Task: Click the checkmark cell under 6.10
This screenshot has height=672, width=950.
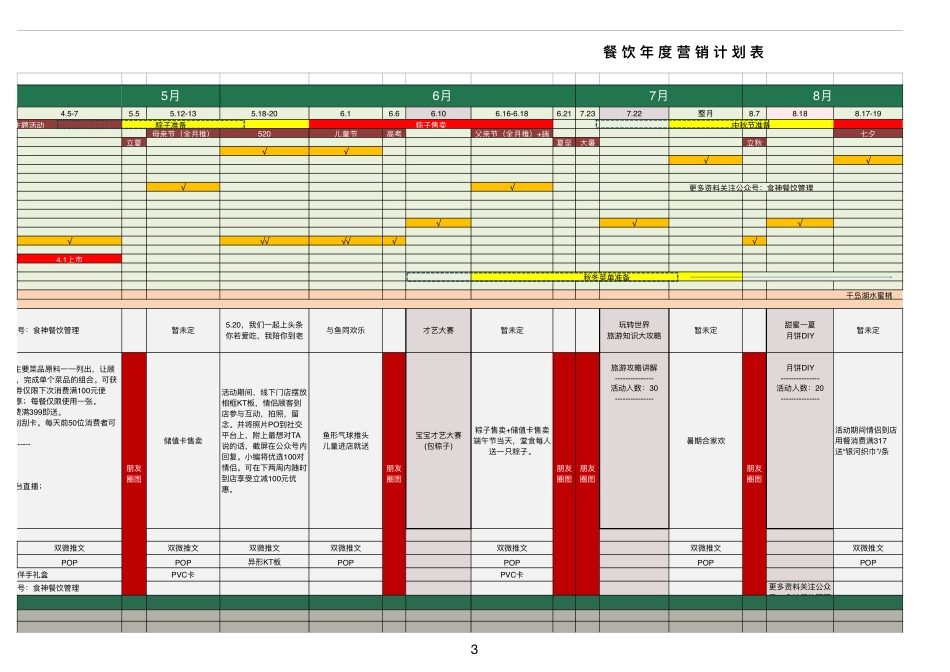Action: 438,223
